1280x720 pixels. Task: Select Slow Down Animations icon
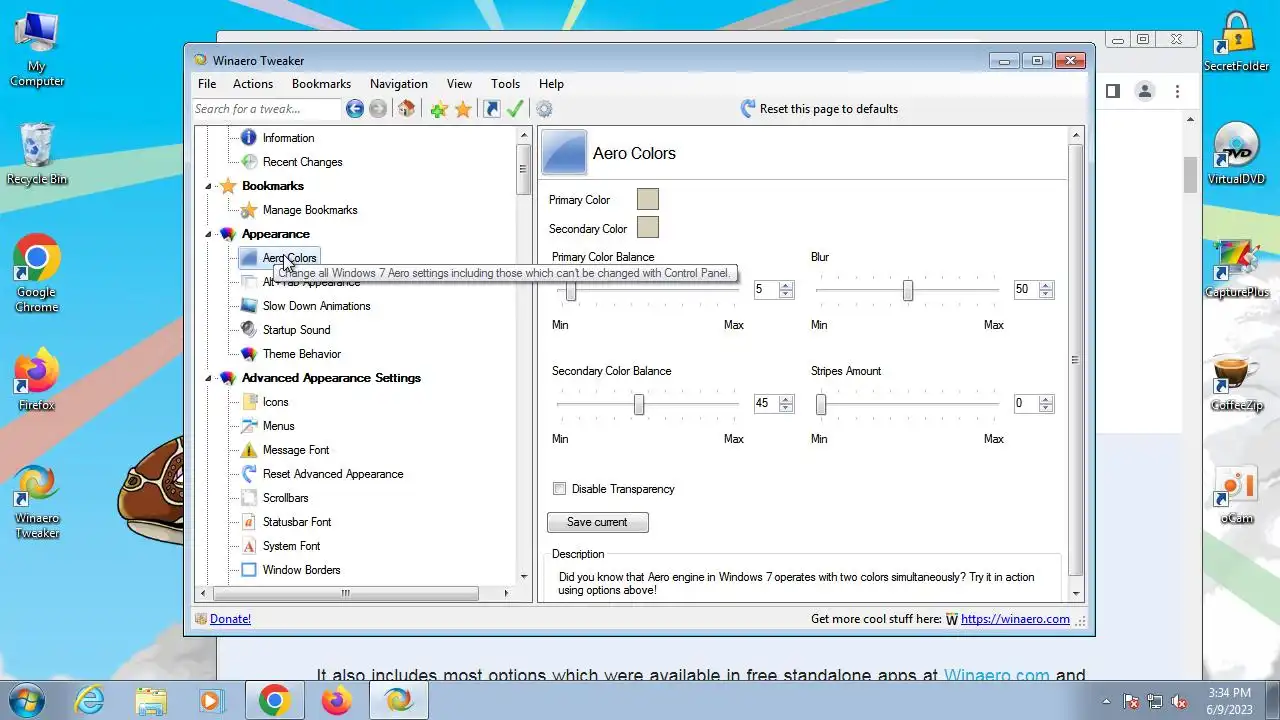pyautogui.click(x=249, y=306)
